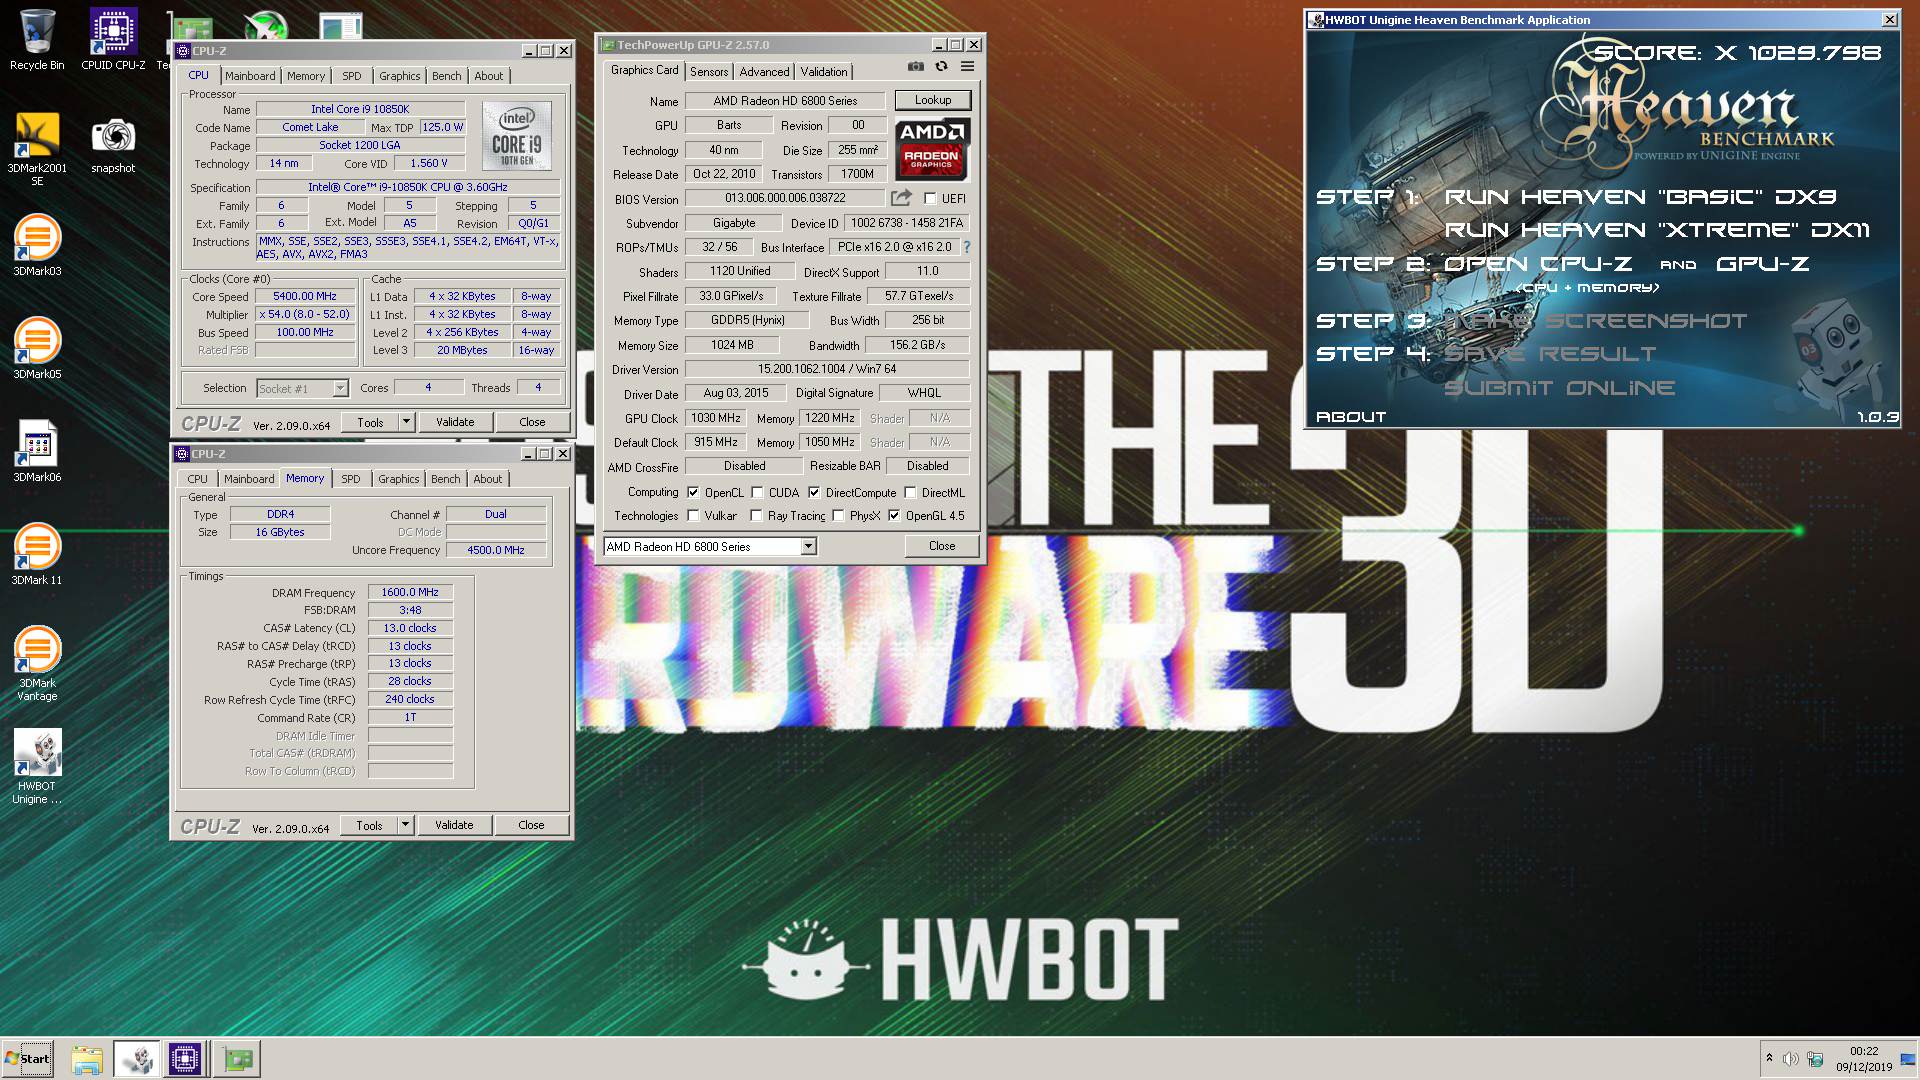Click the Start button on the taskbar

27,1058
